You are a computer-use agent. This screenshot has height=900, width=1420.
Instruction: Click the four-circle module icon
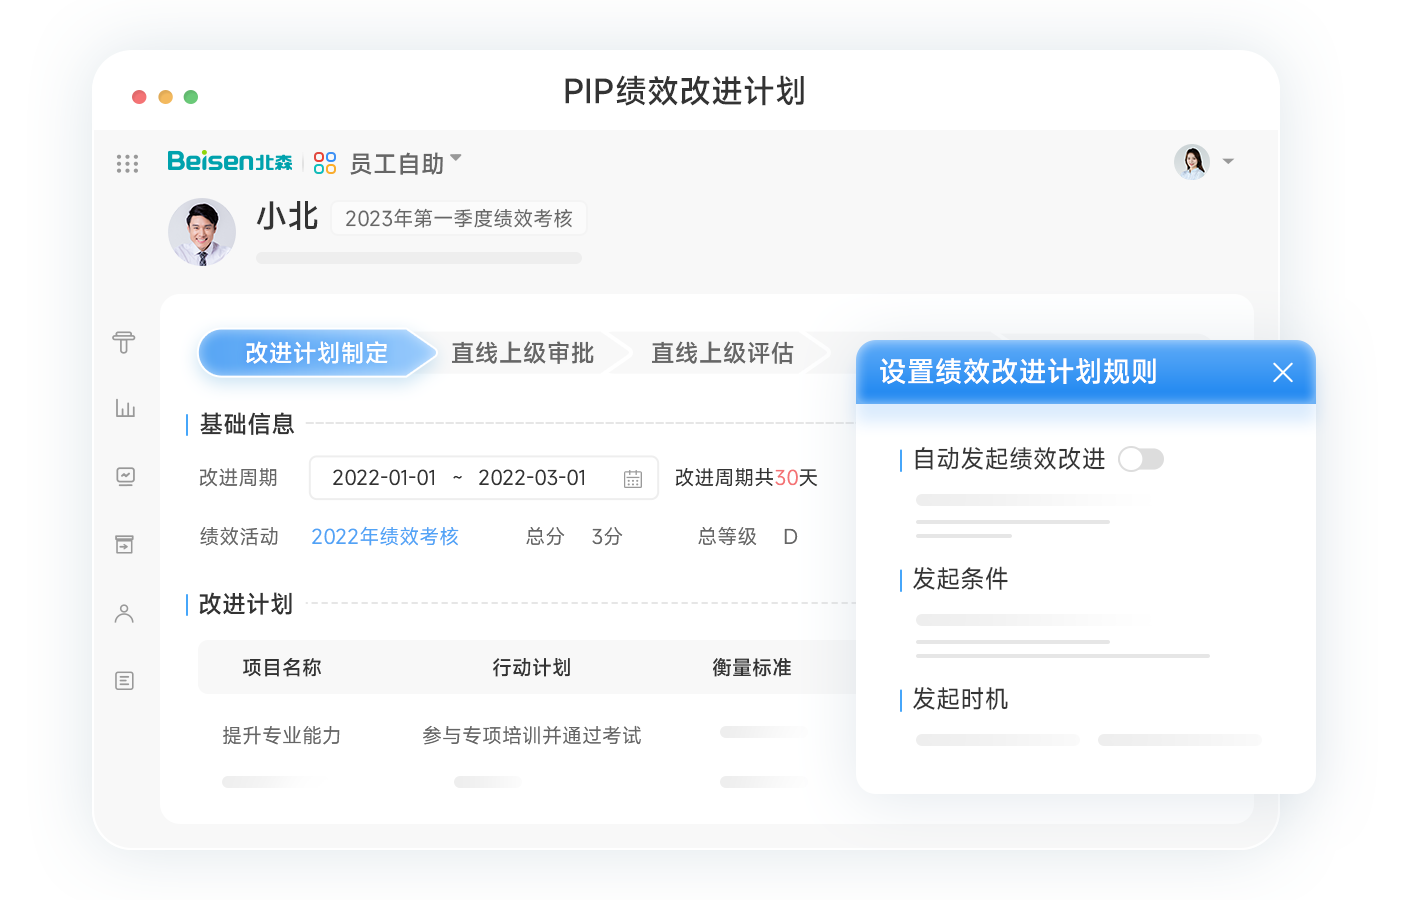pos(325,163)
